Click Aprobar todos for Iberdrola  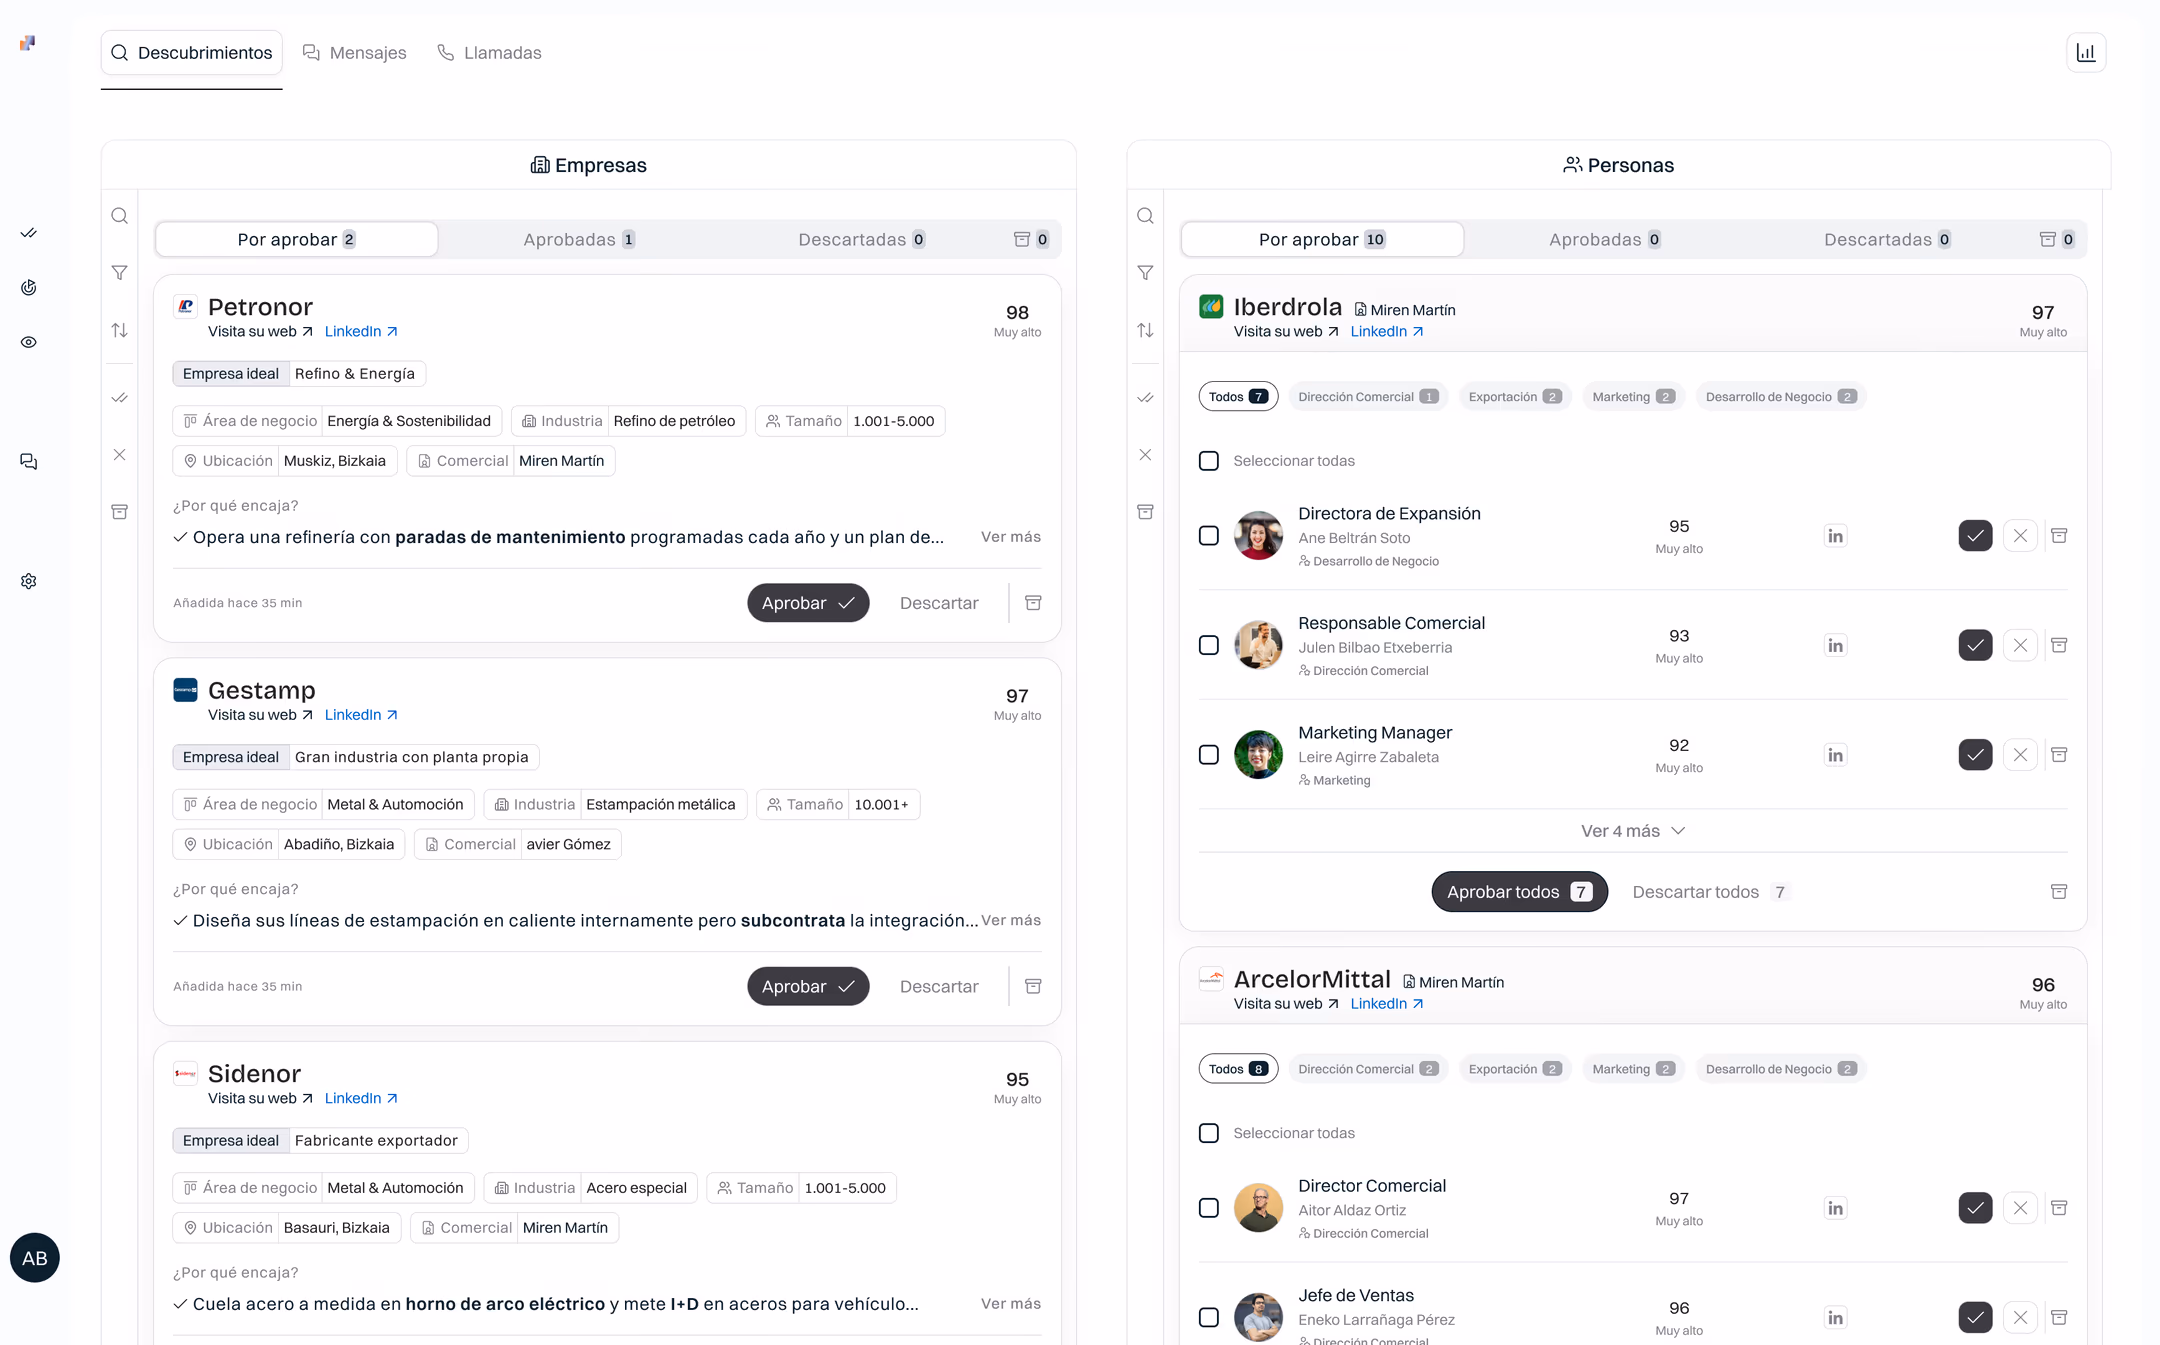point(1519,892)
